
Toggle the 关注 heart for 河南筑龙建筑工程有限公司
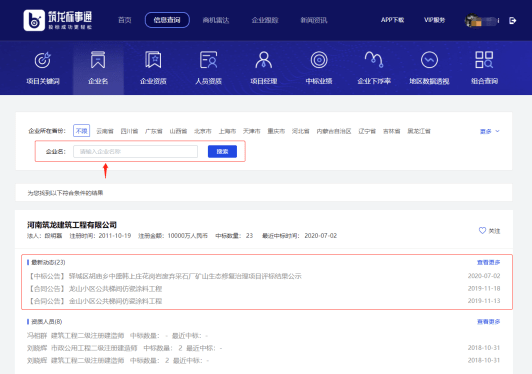pyautogui.click(x=482, y=230)
